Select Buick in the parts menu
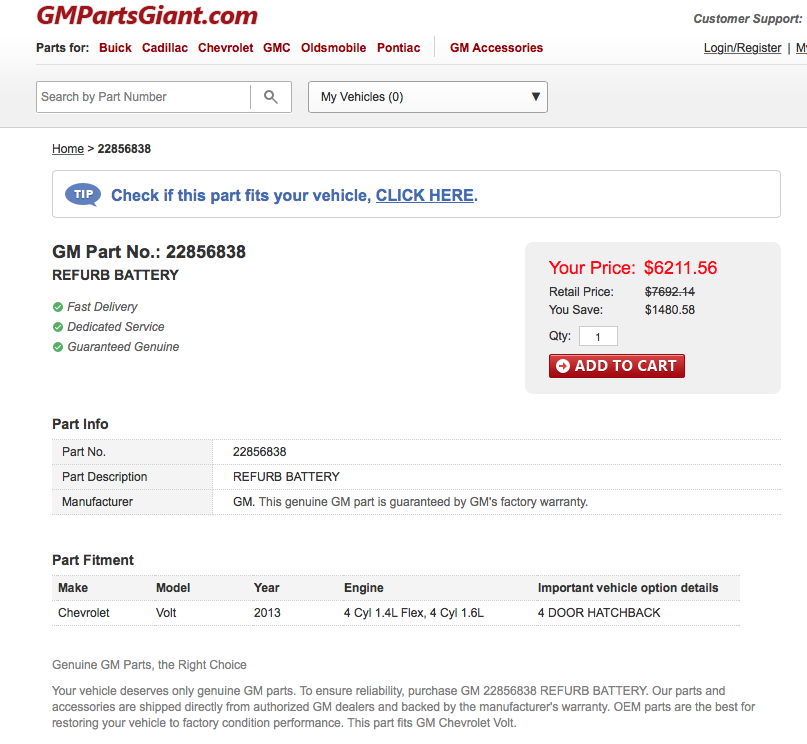Screen dimensions: 807x744 click(115, 48)
